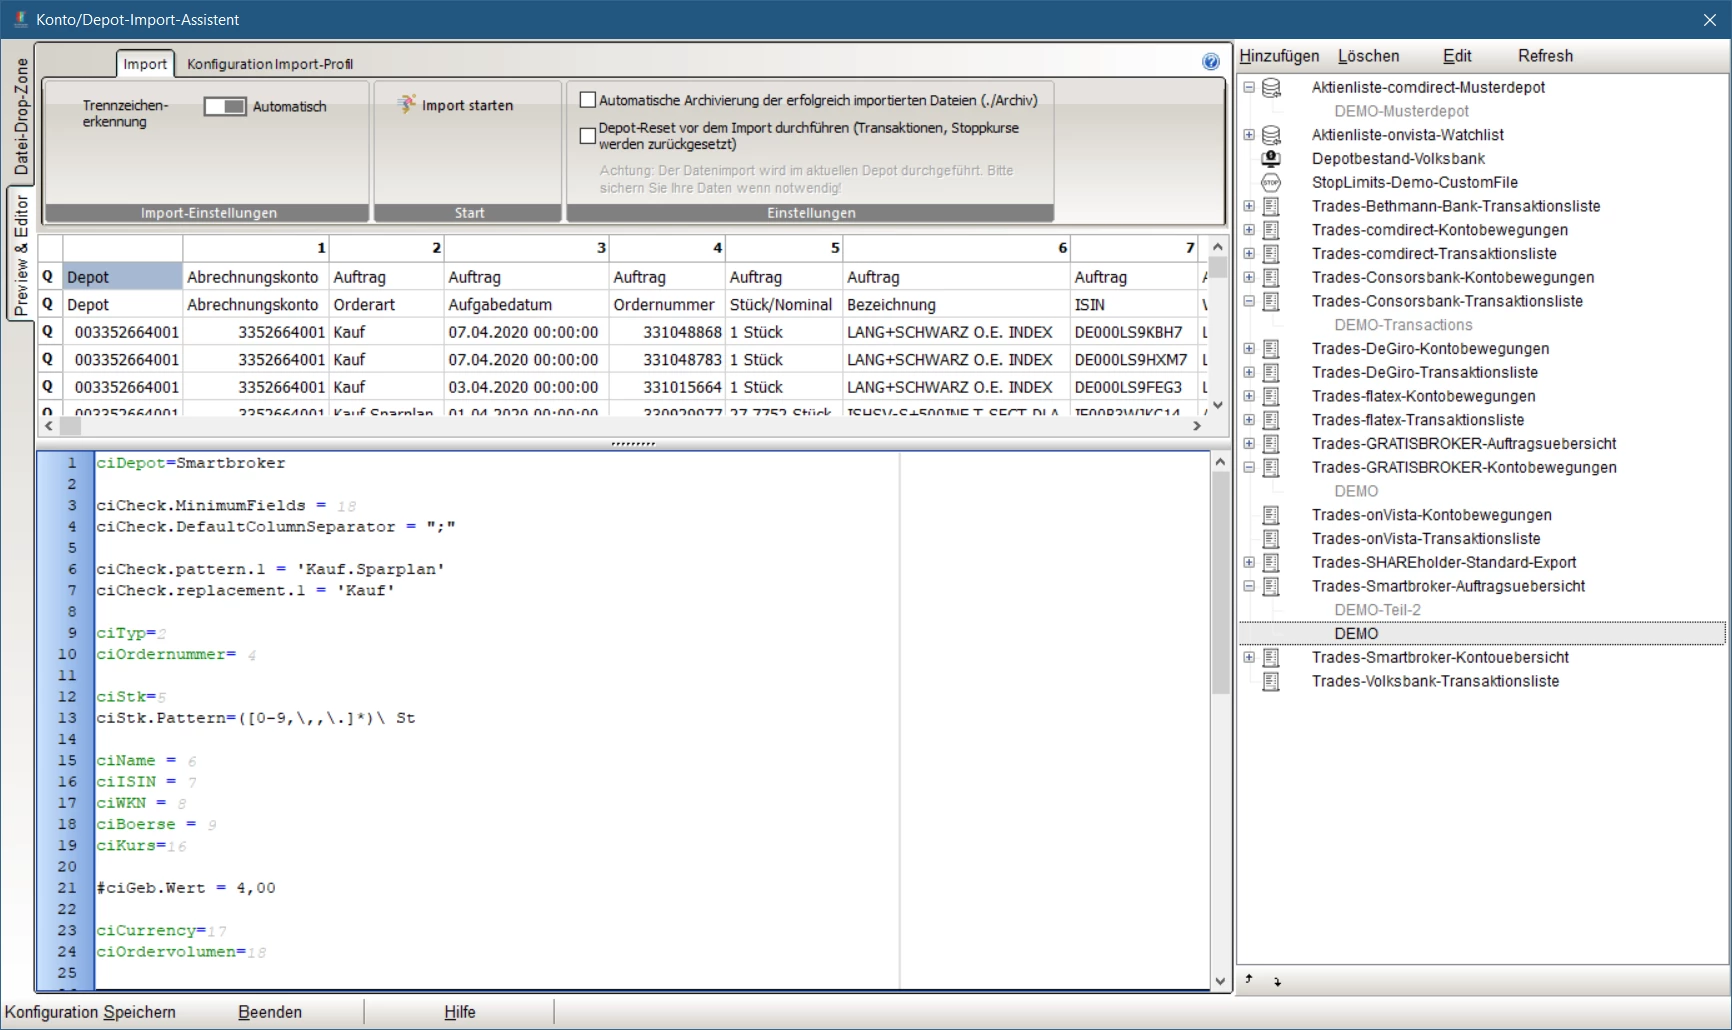Click the Trades-comdirect-Transaktionsliste document icon
Screen dimensions: 1732x1030
point(1271,254)
